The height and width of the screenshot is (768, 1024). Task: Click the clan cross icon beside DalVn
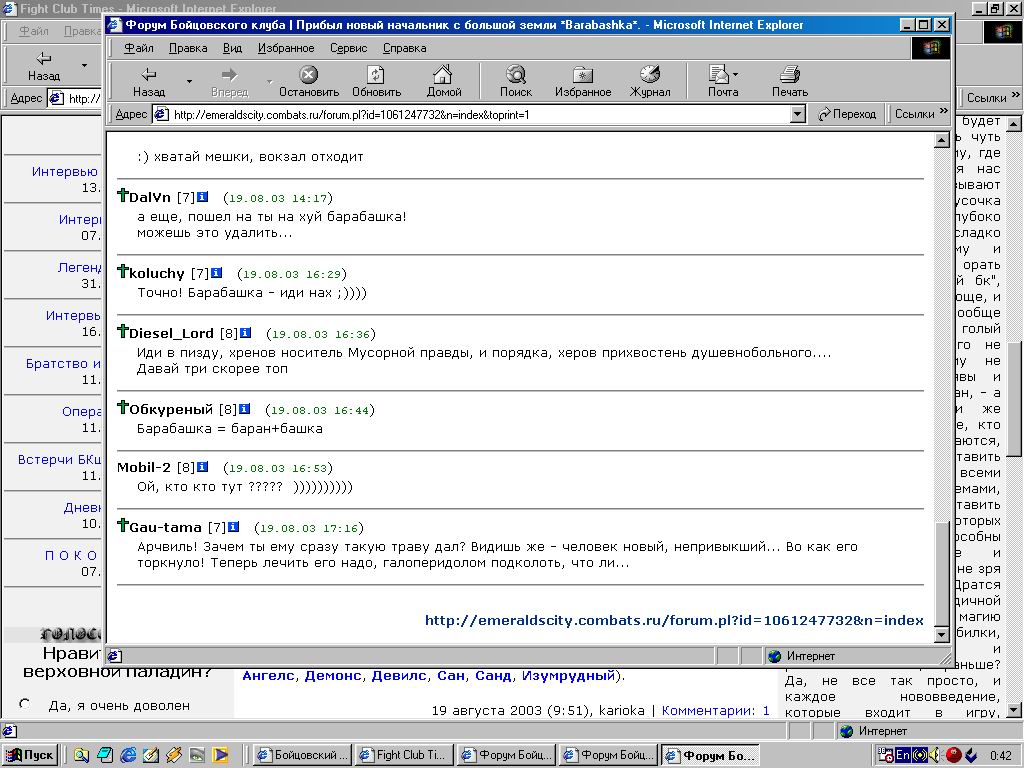click(123, 195)
